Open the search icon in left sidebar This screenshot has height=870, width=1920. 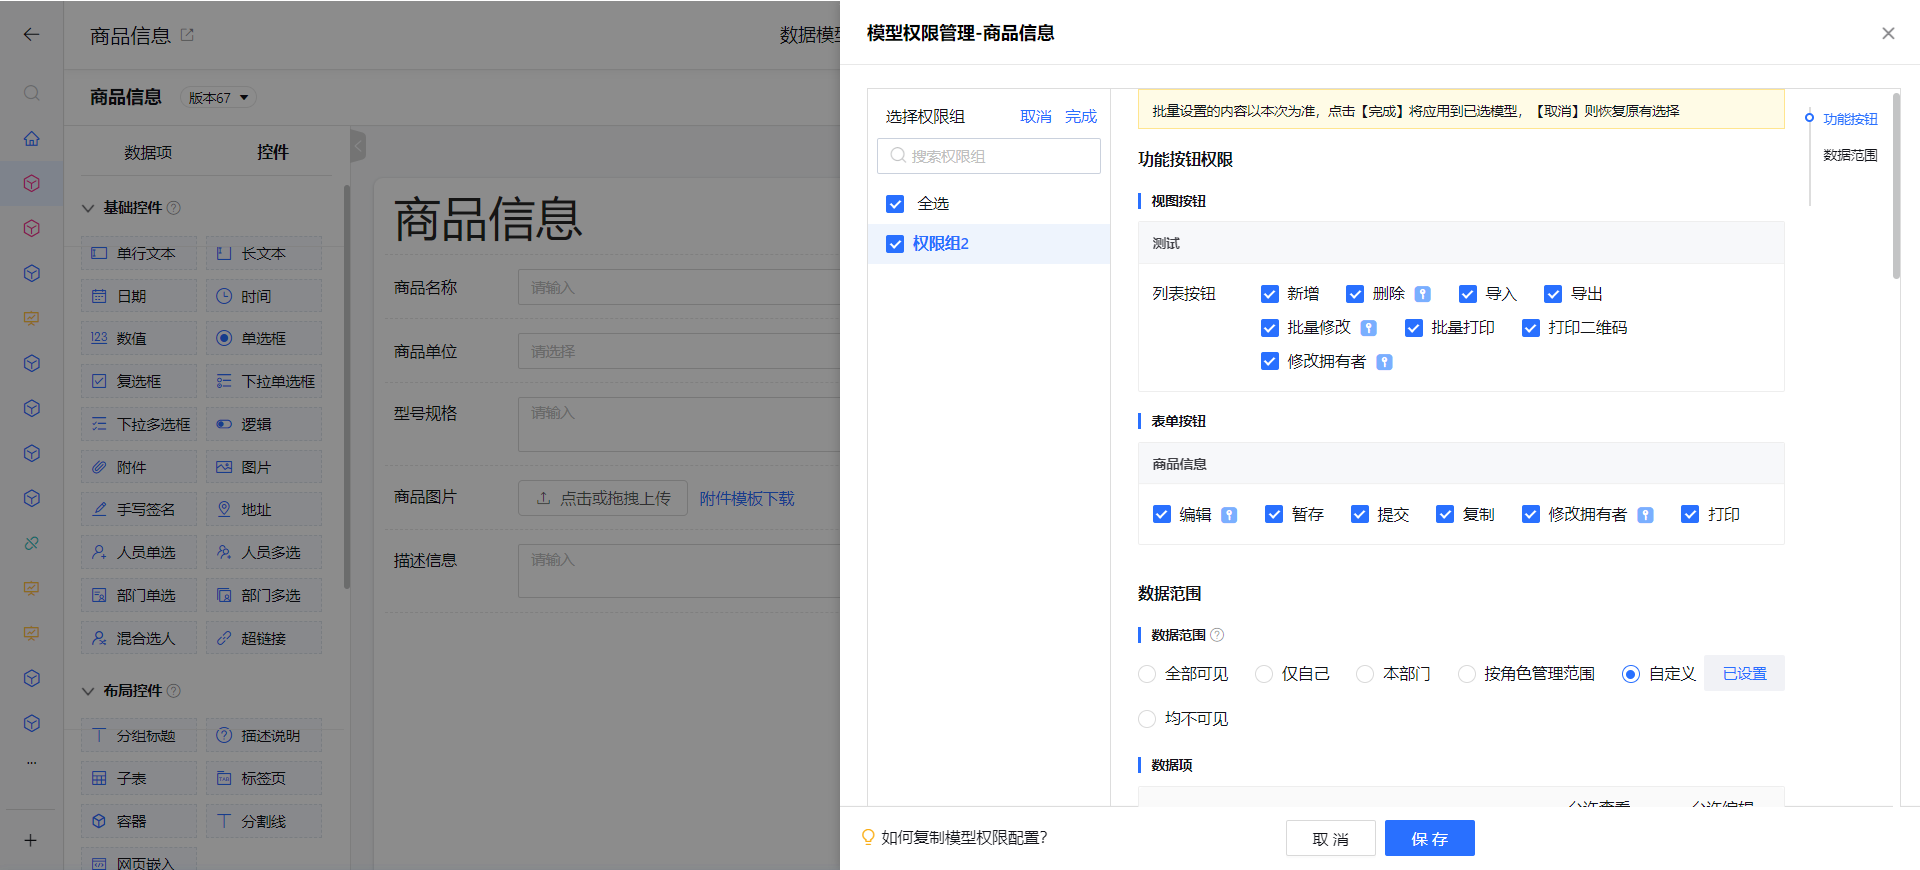(32, 93)
